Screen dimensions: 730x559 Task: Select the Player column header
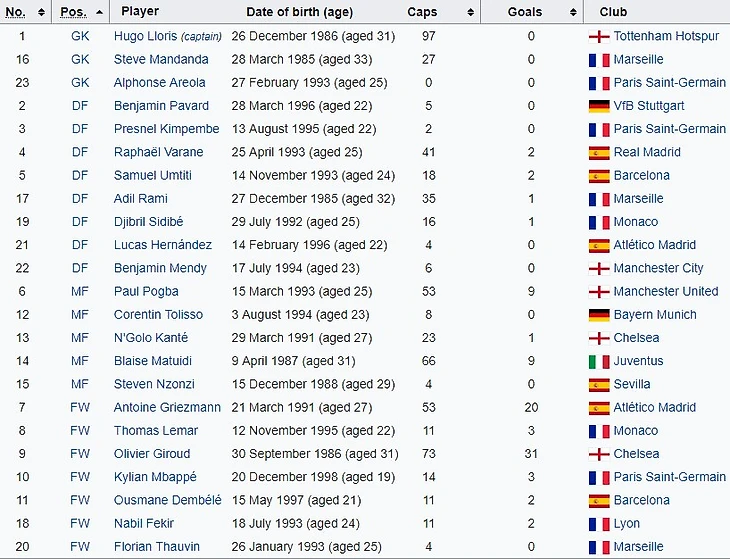point(140,12)
